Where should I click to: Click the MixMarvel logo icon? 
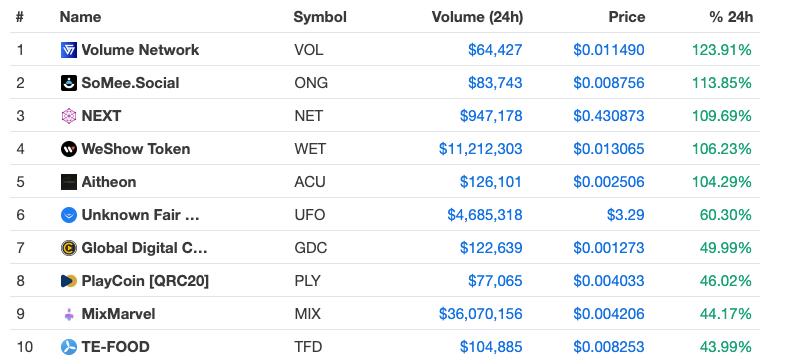(x=69, y=314)
